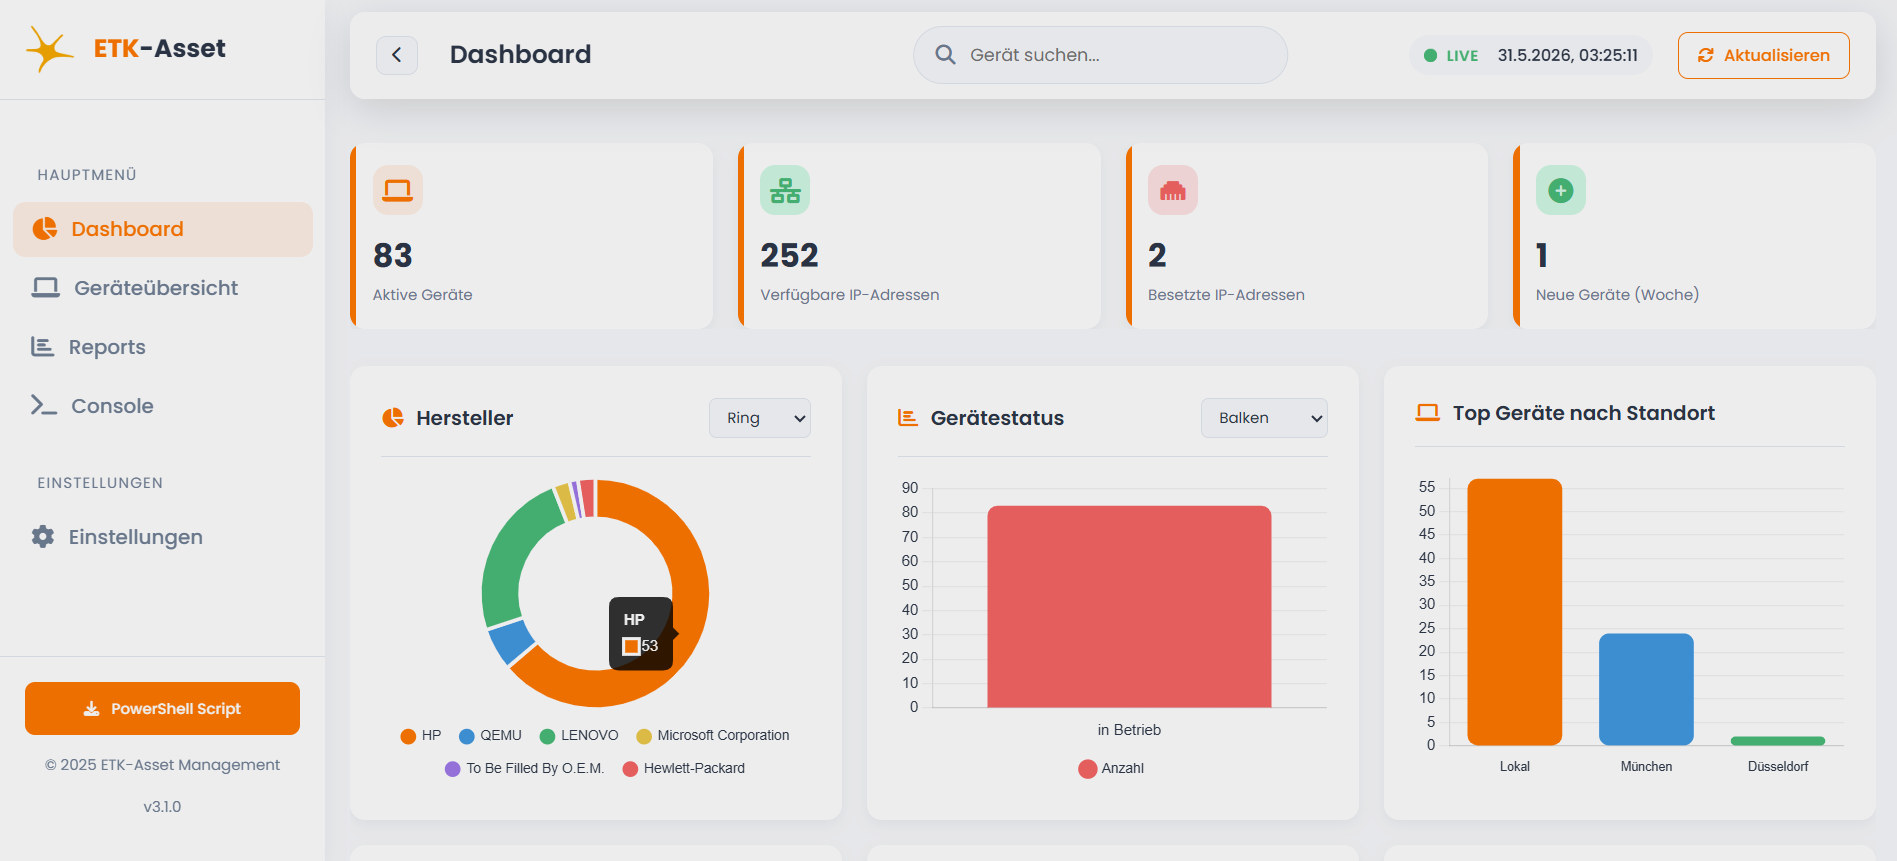The height and width of the screenshot is (861, 1897).
Task: Click the back chevron button
Action: coord(397,55)
